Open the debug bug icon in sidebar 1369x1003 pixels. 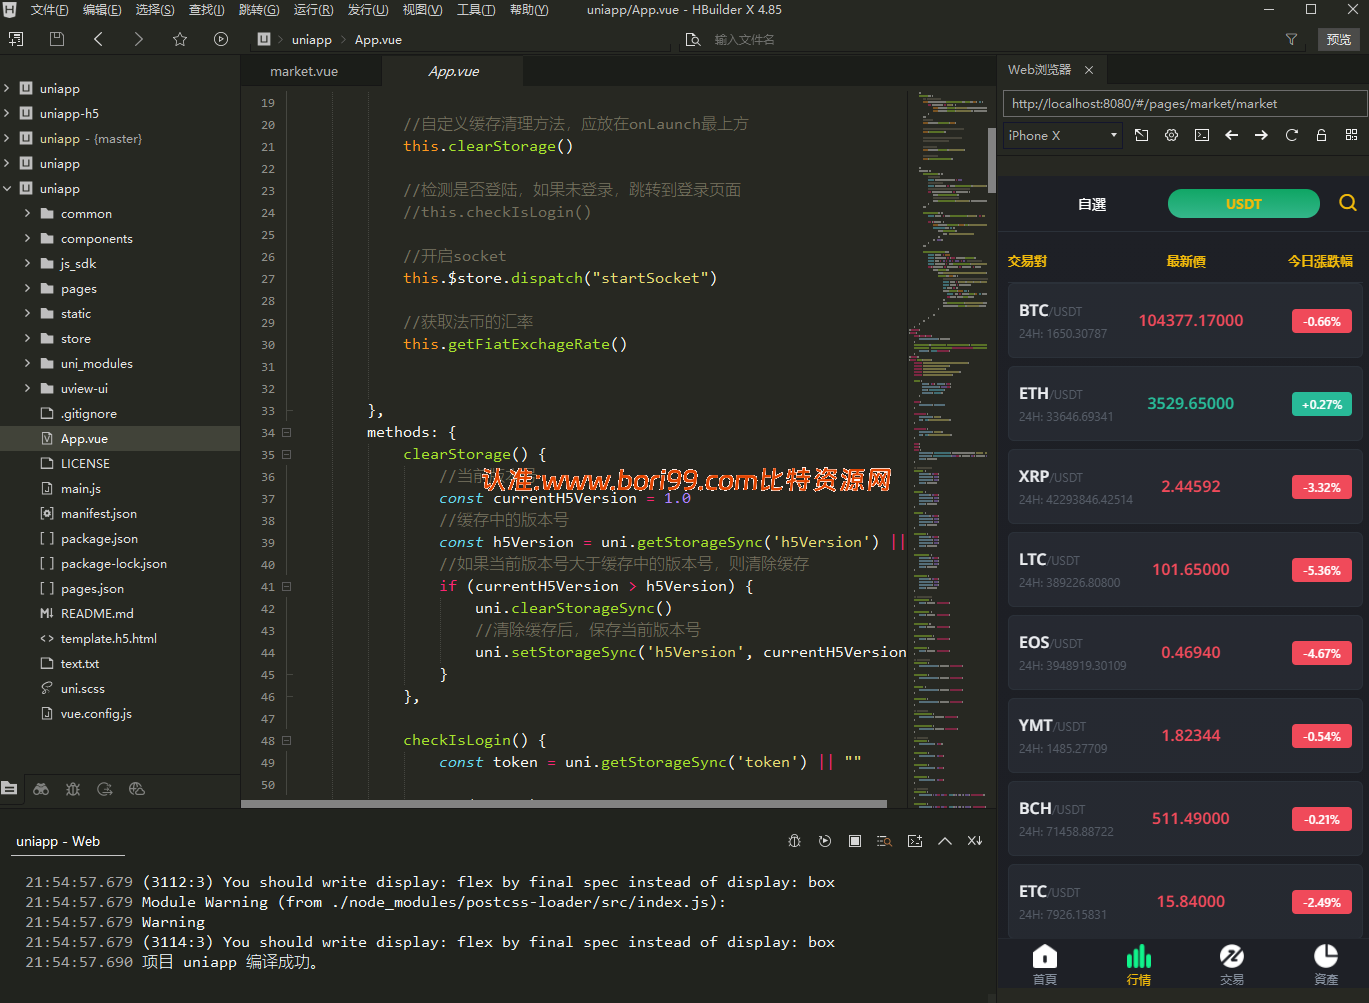pyautogui.click(x=73, y=789)
